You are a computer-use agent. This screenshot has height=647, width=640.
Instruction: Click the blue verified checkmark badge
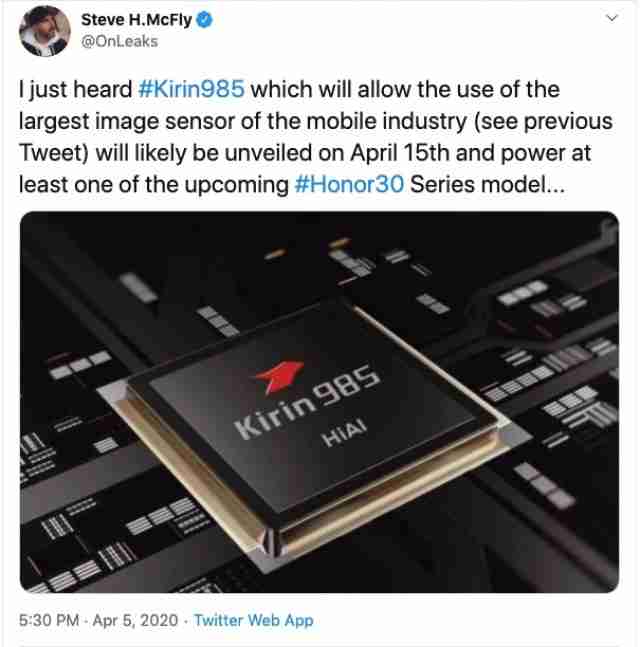pyautogui.click(x=204, y=20)
